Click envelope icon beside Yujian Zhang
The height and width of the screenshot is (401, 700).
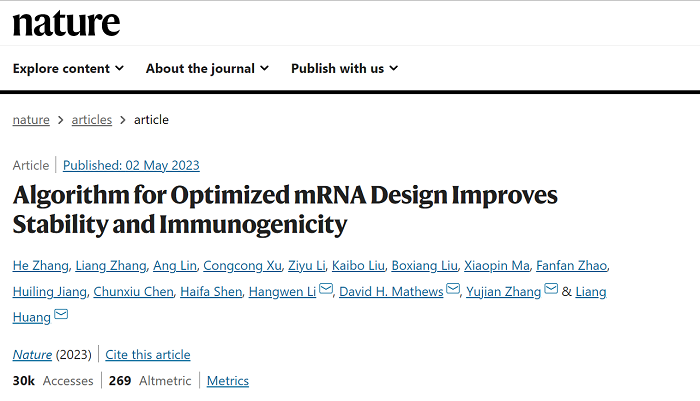pyautogui.click(x=551, y=288)
